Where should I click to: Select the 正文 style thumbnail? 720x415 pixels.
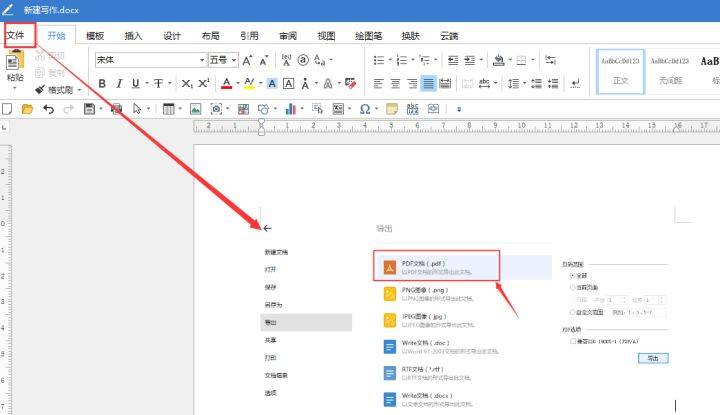pyautogui.click(x=620, y=72)
